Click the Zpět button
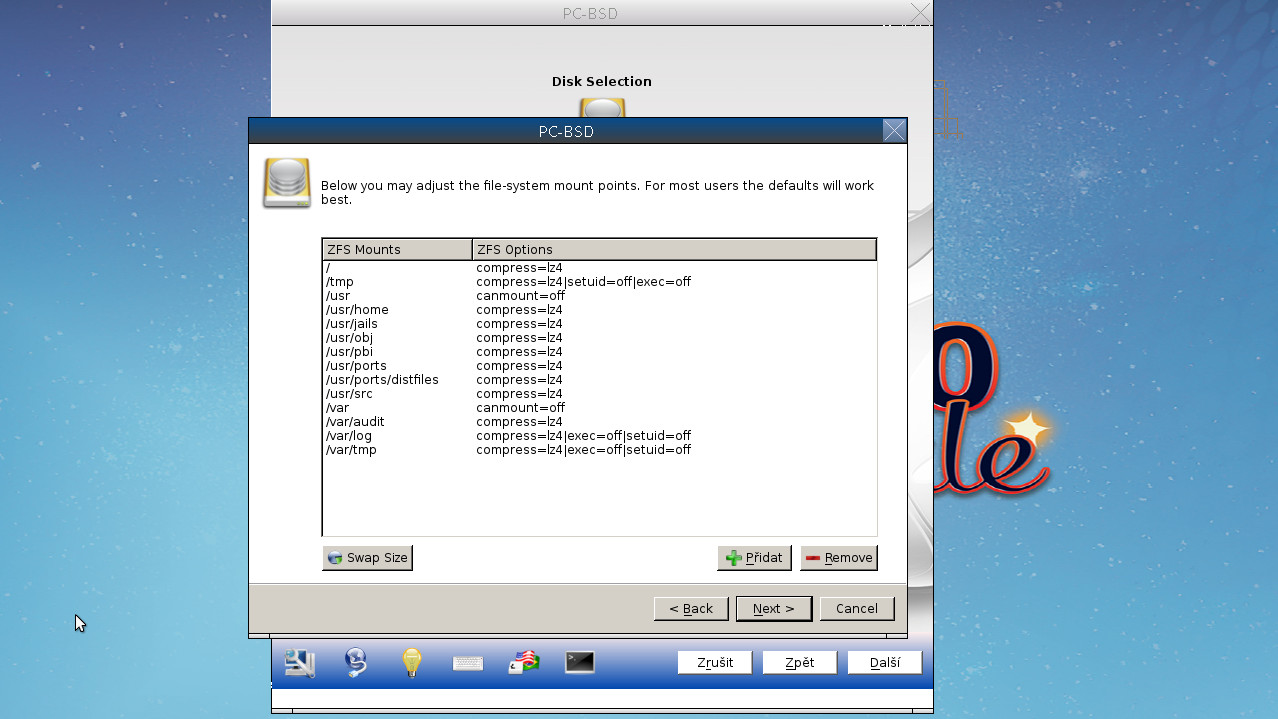Image resolution: width=1278 pixels, height=719 pixels. tap(799, 662)
